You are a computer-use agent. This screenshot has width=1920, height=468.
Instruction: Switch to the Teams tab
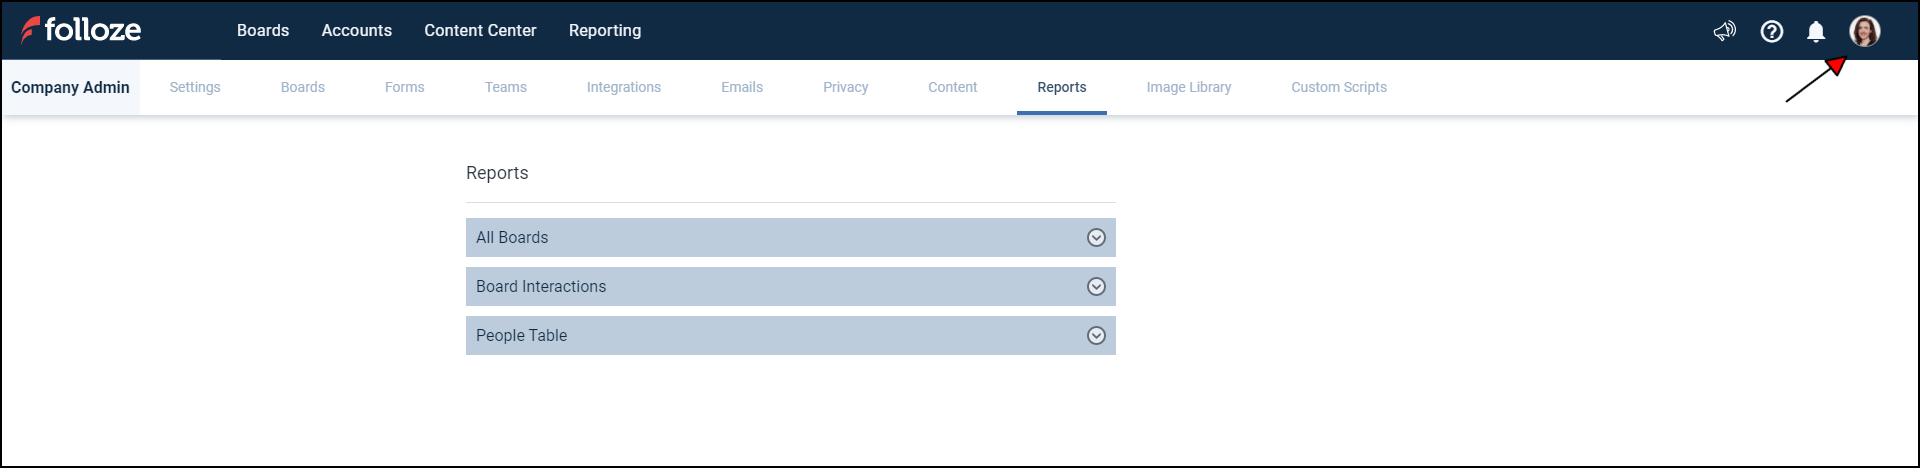(x=505, y=88)
